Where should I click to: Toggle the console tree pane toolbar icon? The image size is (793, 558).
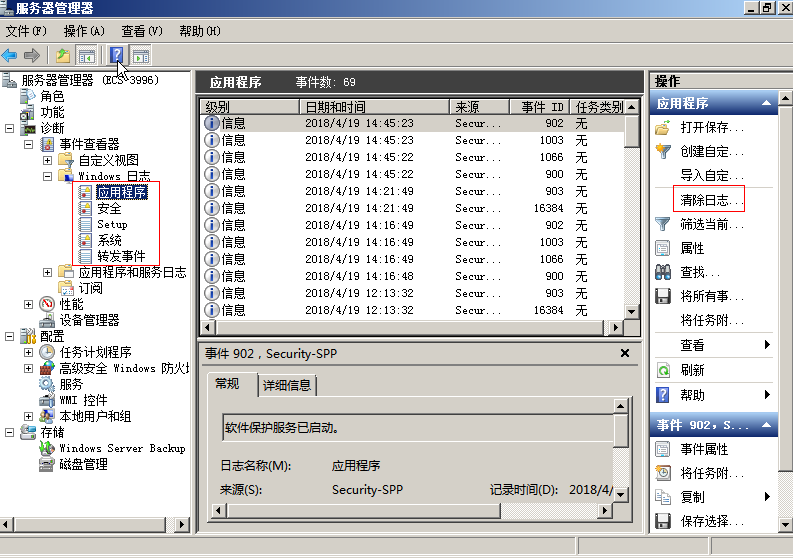86,55
